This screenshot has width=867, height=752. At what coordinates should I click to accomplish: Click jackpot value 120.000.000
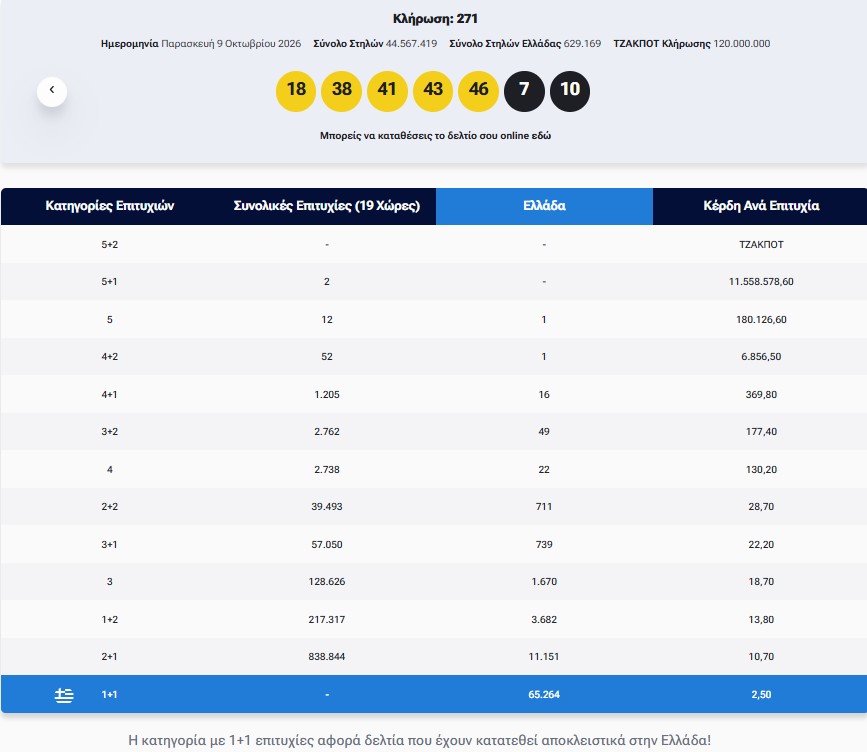click(x=741, y=44)
